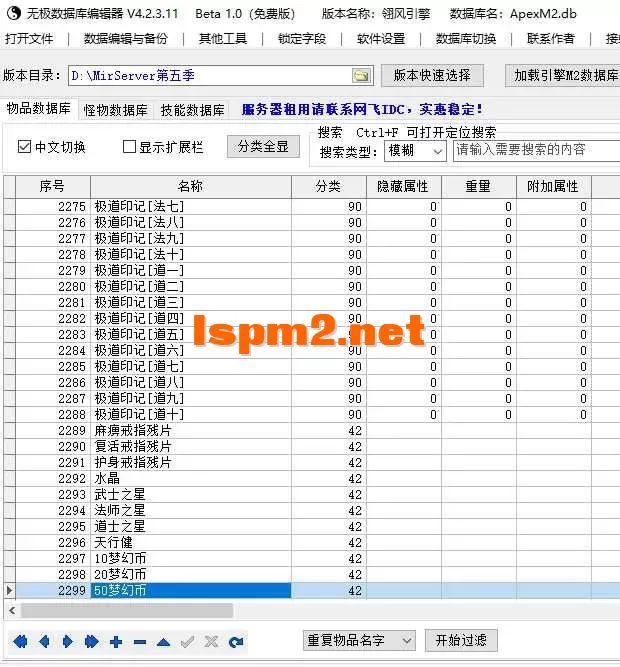Viewport: 620px width, 667px height.
Task: Click the scroll-left arrow of the table
Action: pyautogui.click(x=12, y=611)
